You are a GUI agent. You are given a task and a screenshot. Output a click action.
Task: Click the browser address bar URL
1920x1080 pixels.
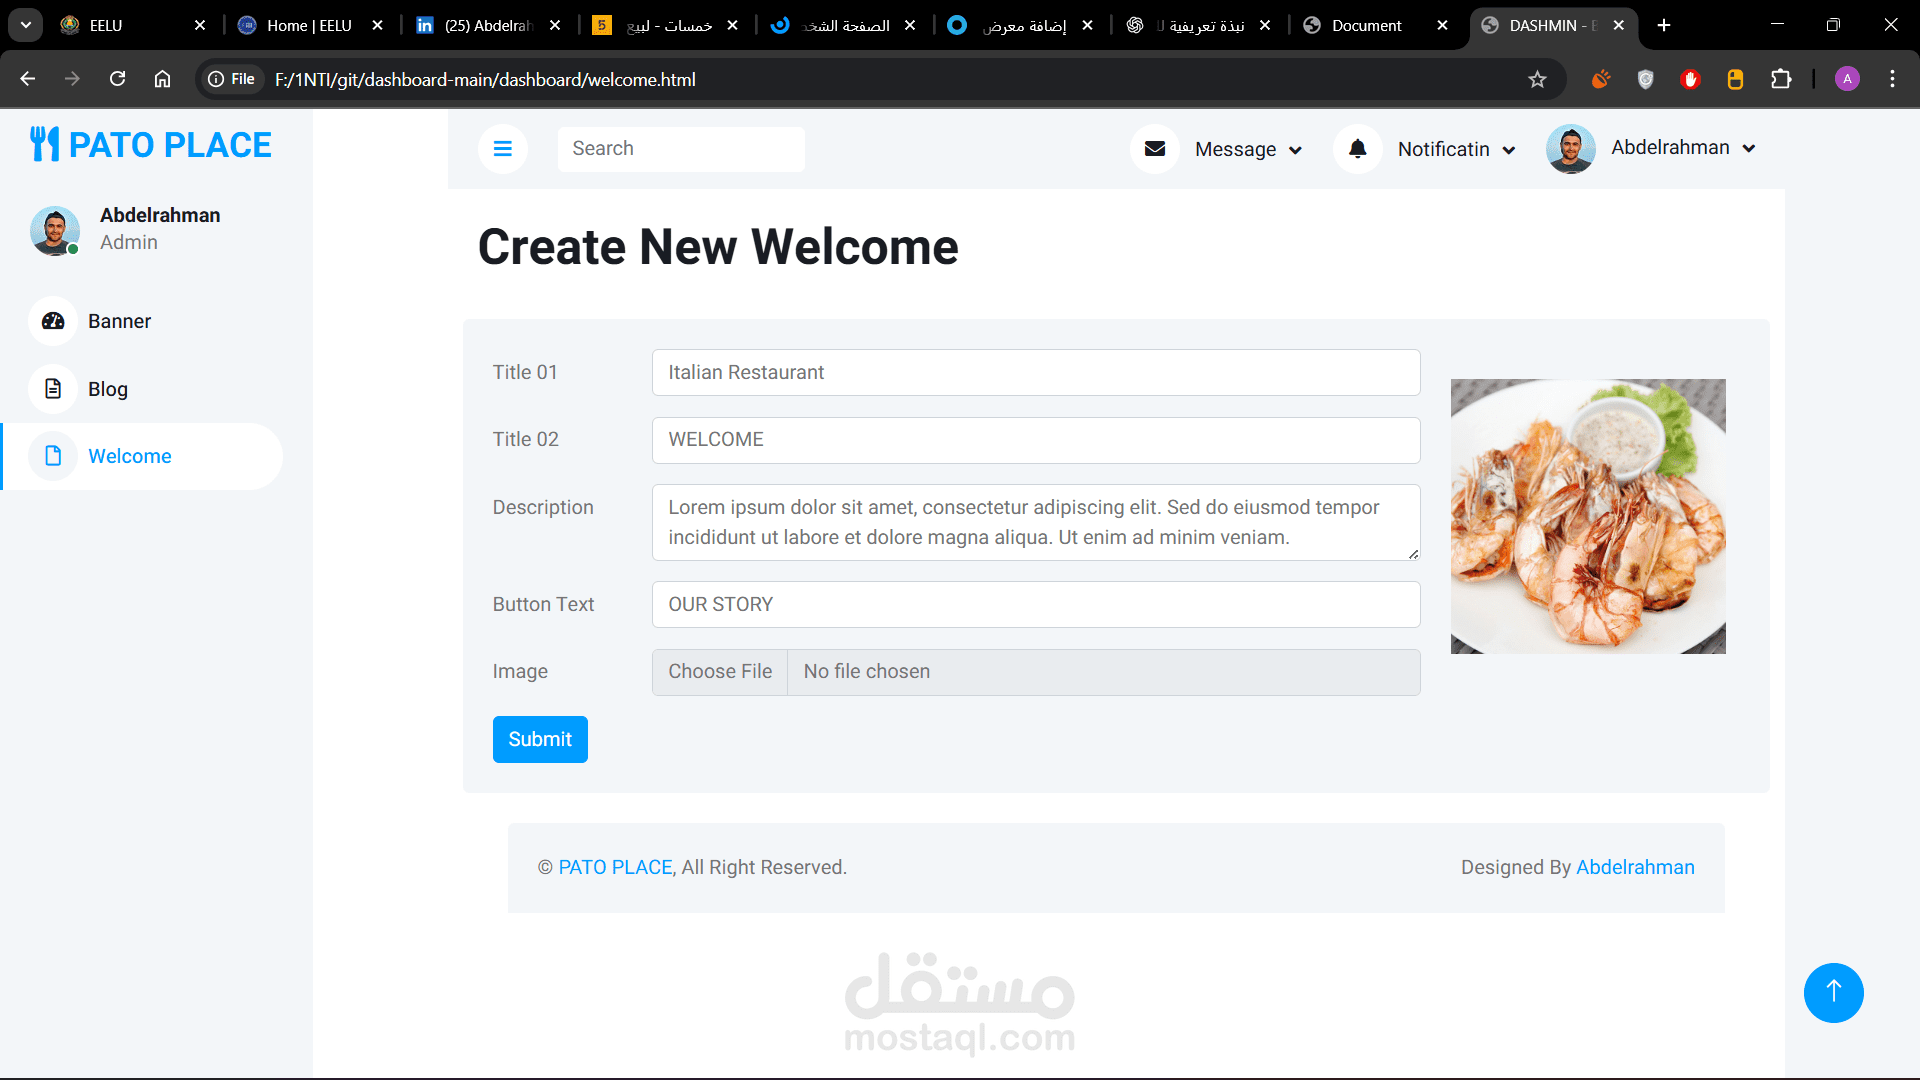pyautogui.click(x=485, y=79)
